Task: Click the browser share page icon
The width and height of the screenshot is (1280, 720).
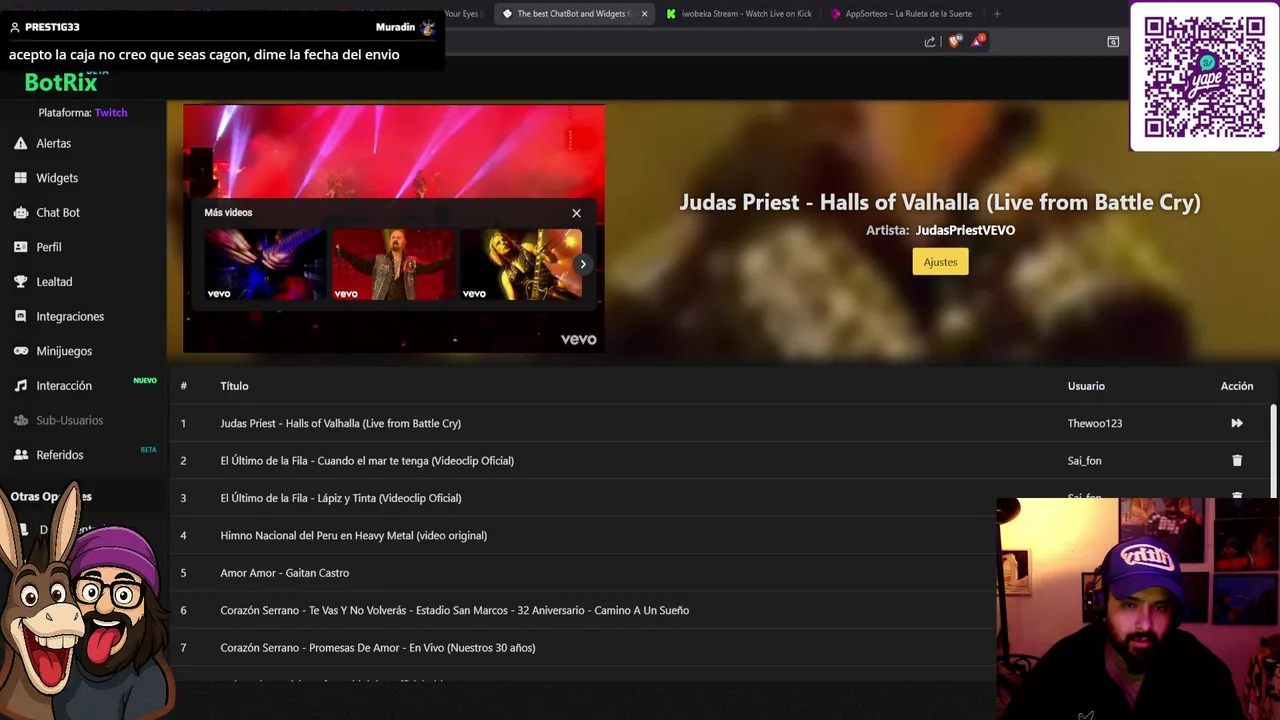Action: [x=930, y=42]
